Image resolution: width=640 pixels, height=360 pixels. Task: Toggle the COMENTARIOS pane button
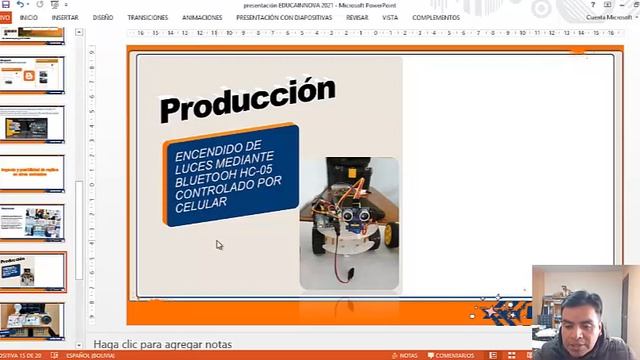click(x=451, y=356)
